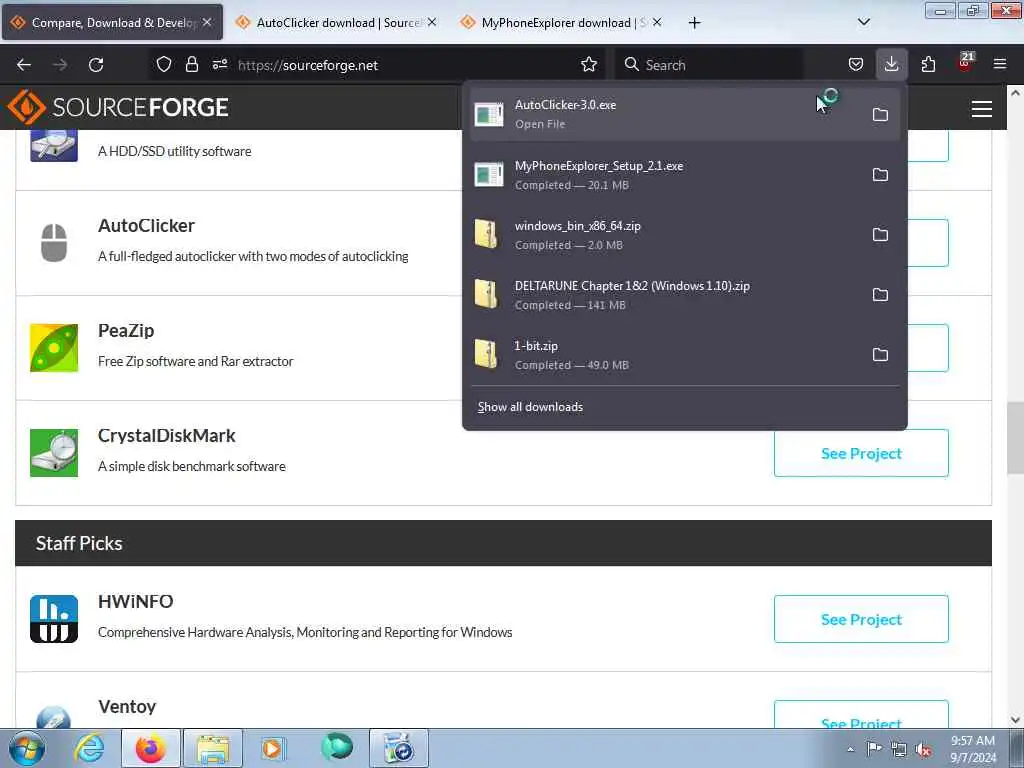
Task: Show MyPhoneExplorer_Setup_2.1.exe in folder
Action: [x=880, y=174]
